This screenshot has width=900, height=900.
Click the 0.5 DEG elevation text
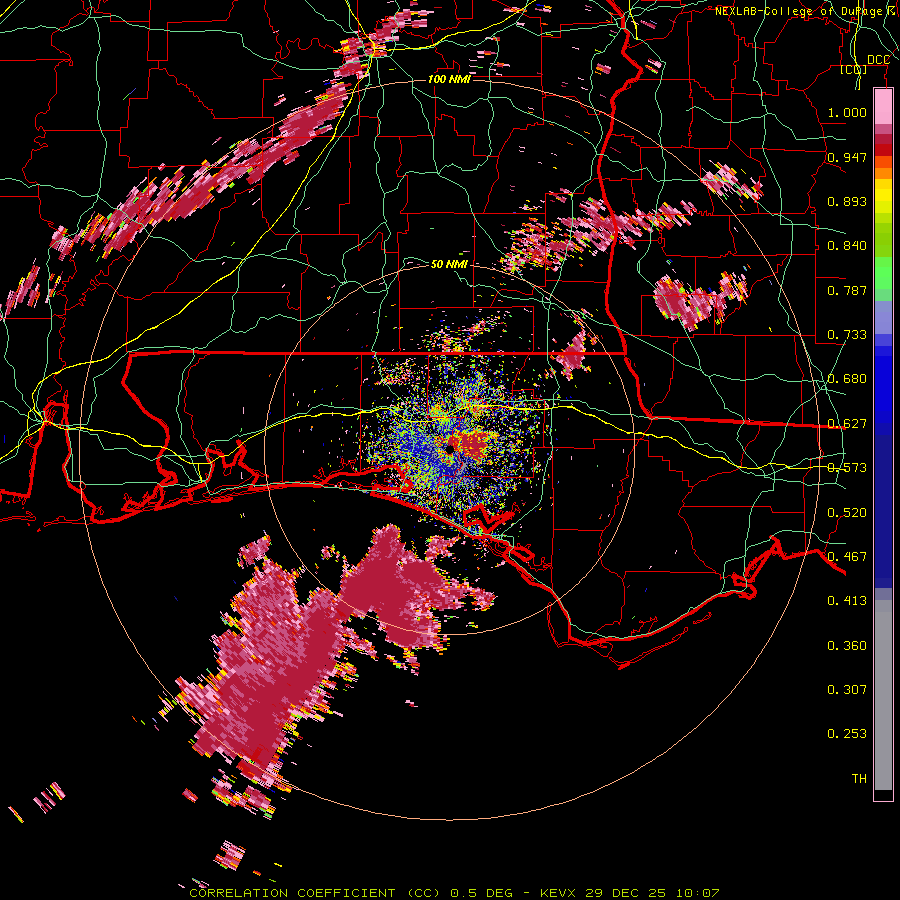pos(481,893)
